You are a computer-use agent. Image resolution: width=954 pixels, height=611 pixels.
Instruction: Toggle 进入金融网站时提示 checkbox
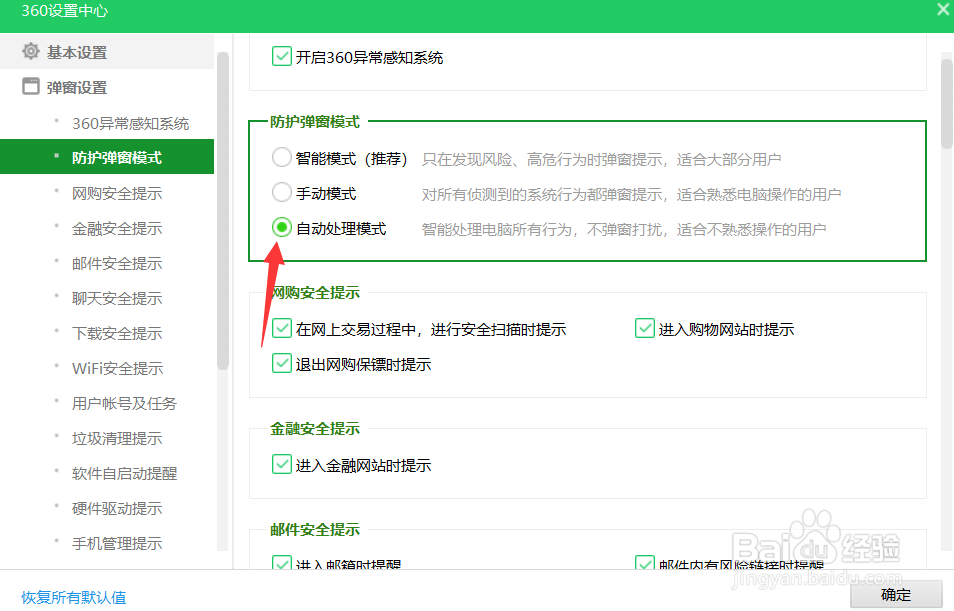[x=282, y=464]
